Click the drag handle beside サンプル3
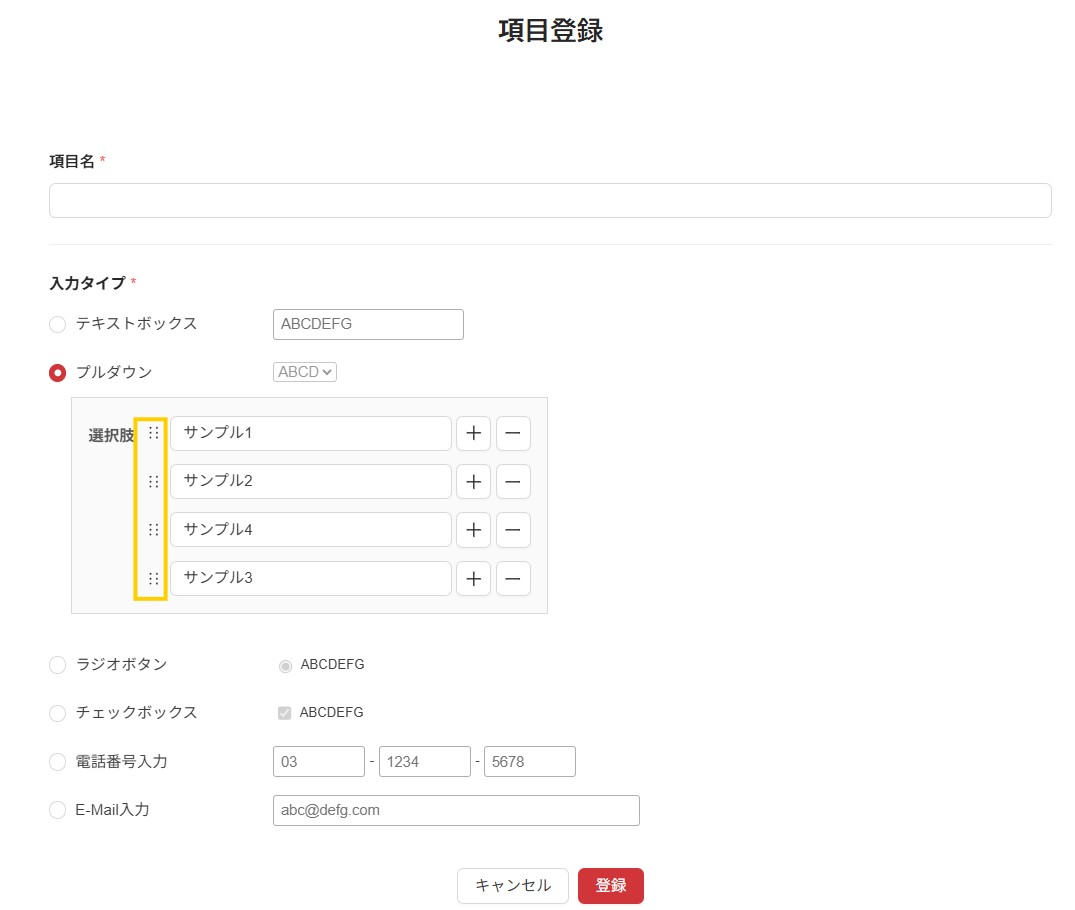This screenshot has height=910, width=1075. point(153,578)
